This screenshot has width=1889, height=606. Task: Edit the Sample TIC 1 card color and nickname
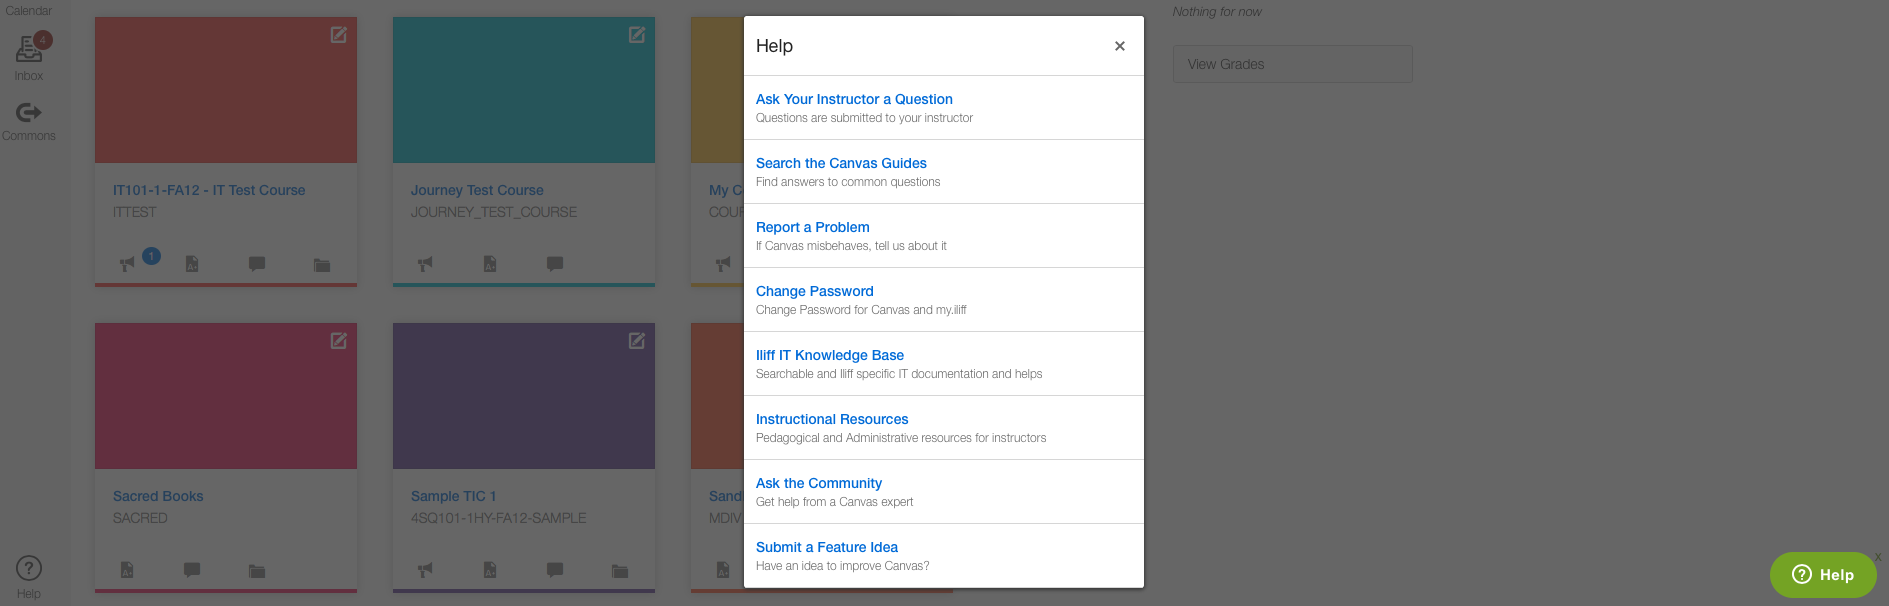pyautogui.click(x=636, y=341)
